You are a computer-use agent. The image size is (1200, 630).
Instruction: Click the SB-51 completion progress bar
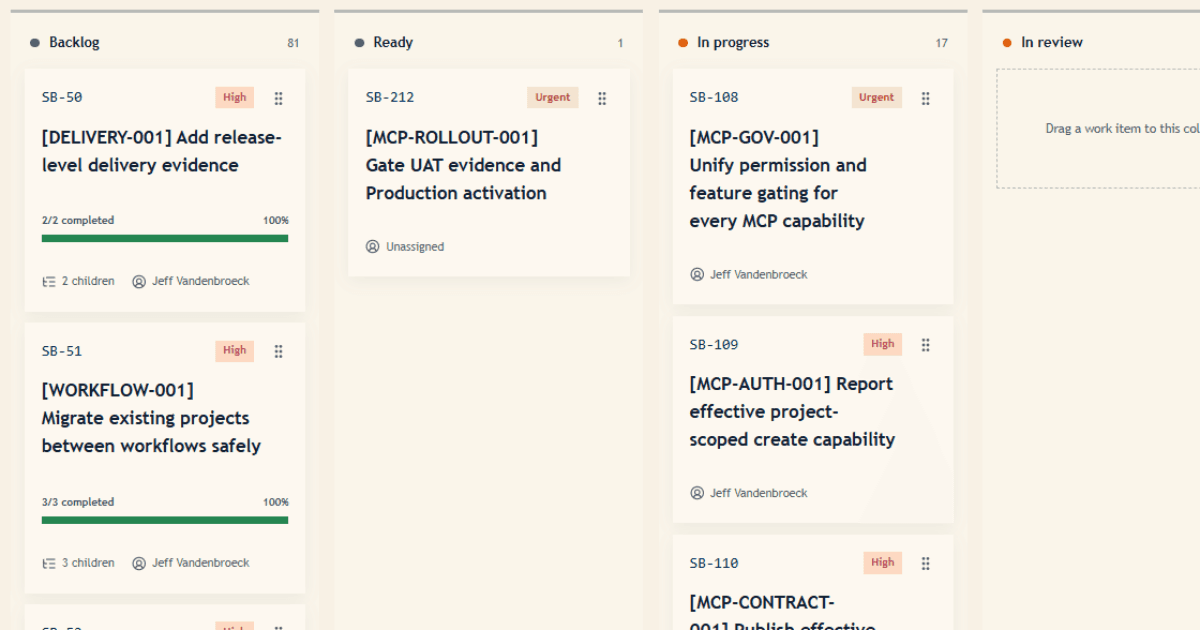(165, 521)
